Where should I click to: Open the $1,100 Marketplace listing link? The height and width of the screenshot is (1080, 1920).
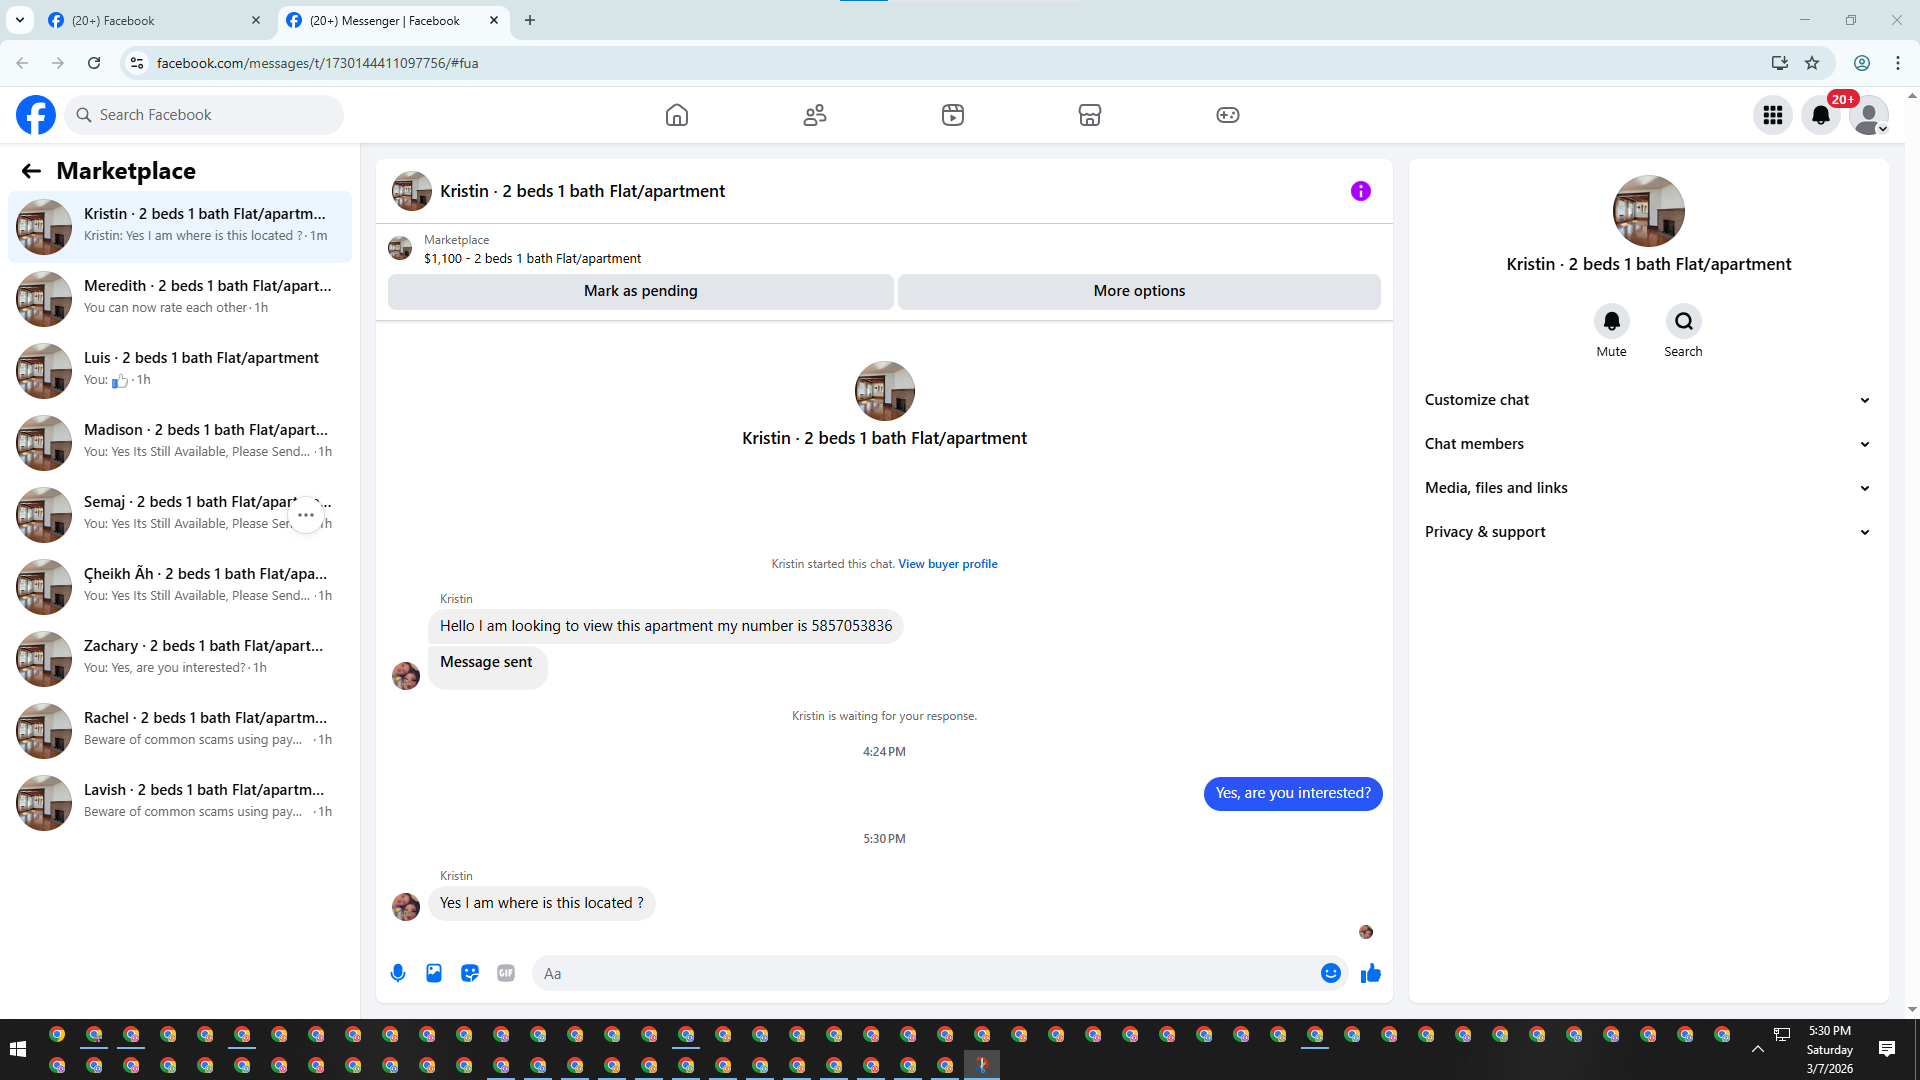coord(532,258)
